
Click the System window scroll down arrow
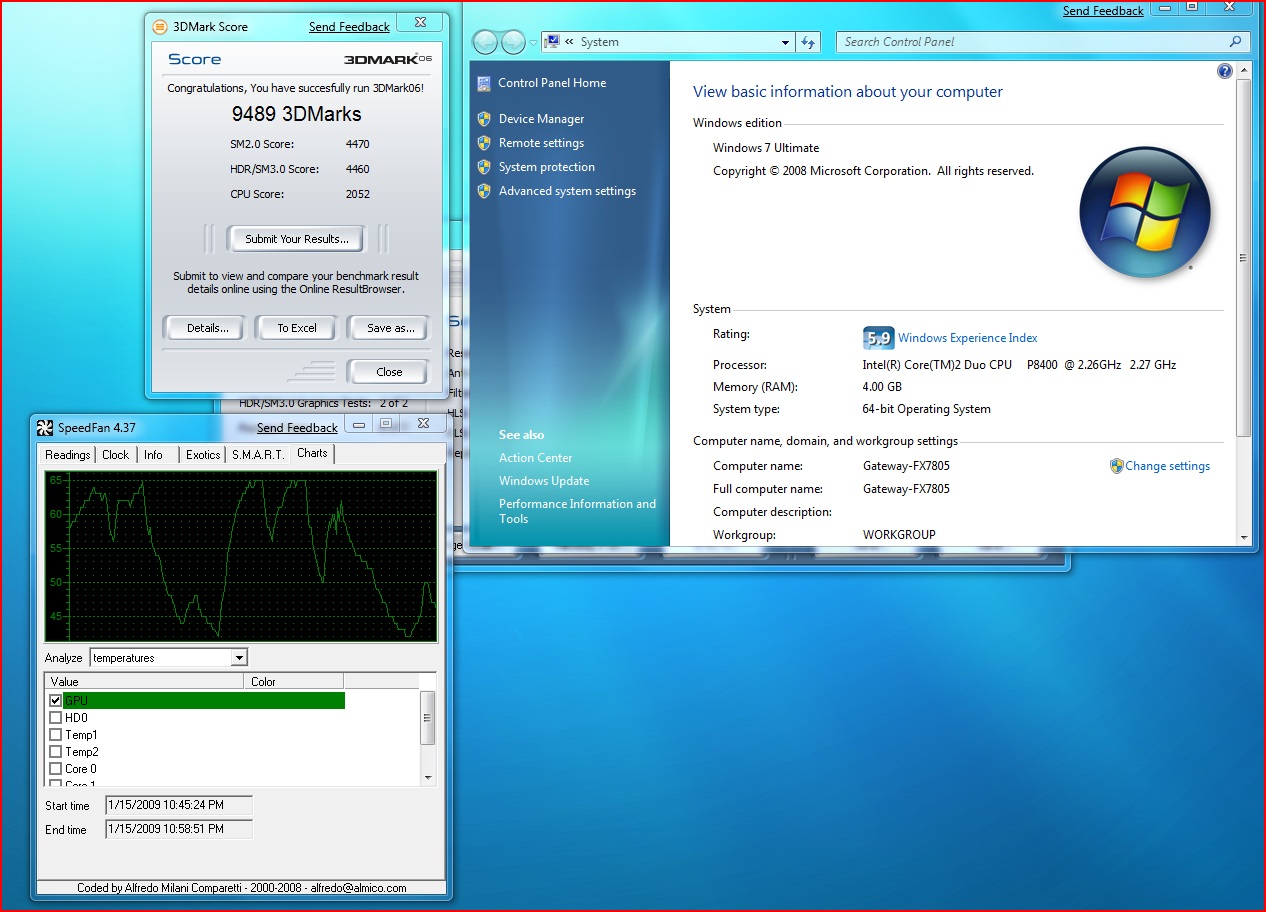pos(1243,537)
